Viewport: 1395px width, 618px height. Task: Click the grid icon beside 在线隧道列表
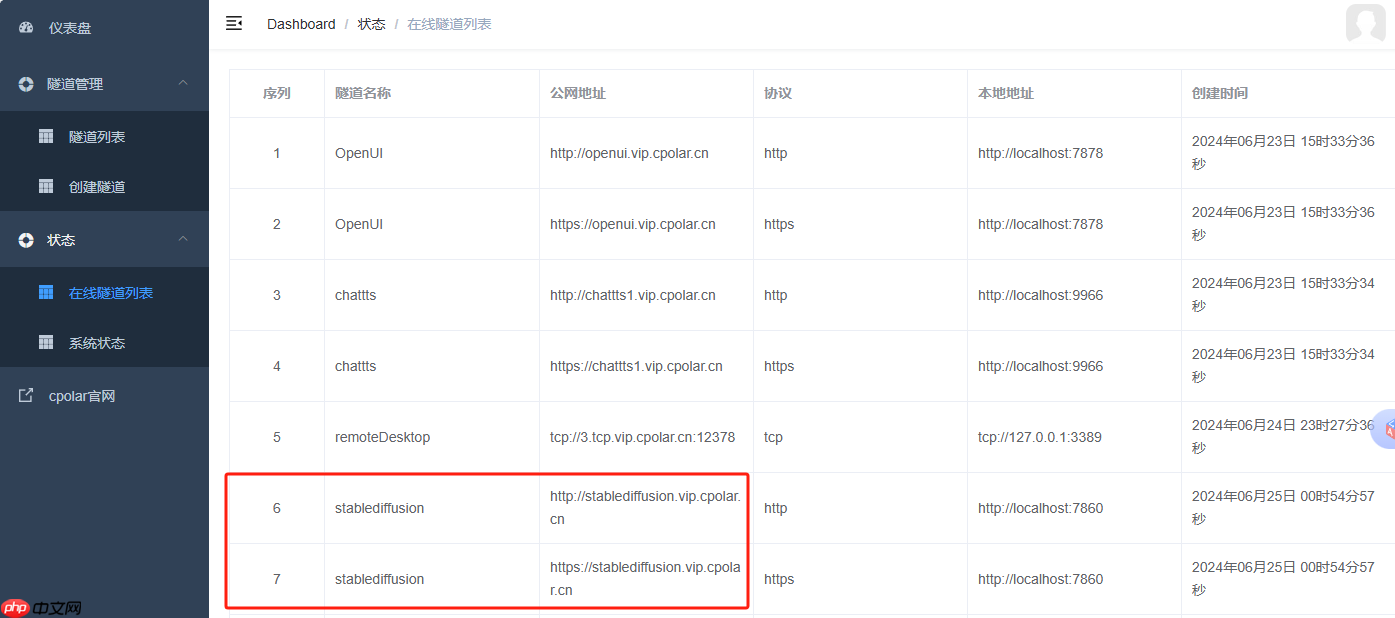[x=46, y=292]
